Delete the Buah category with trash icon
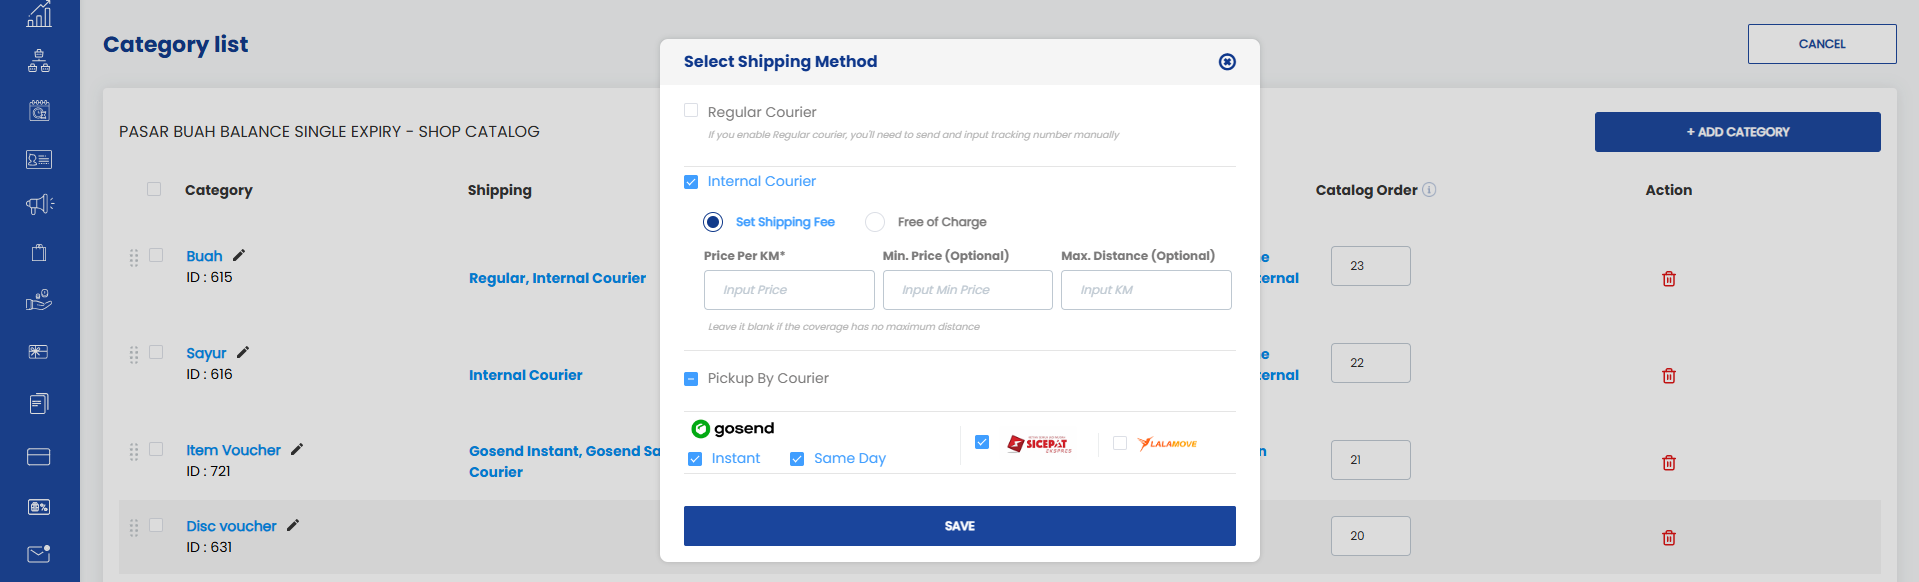This screenshot has width=1919, height=582. pos(1669,279)
